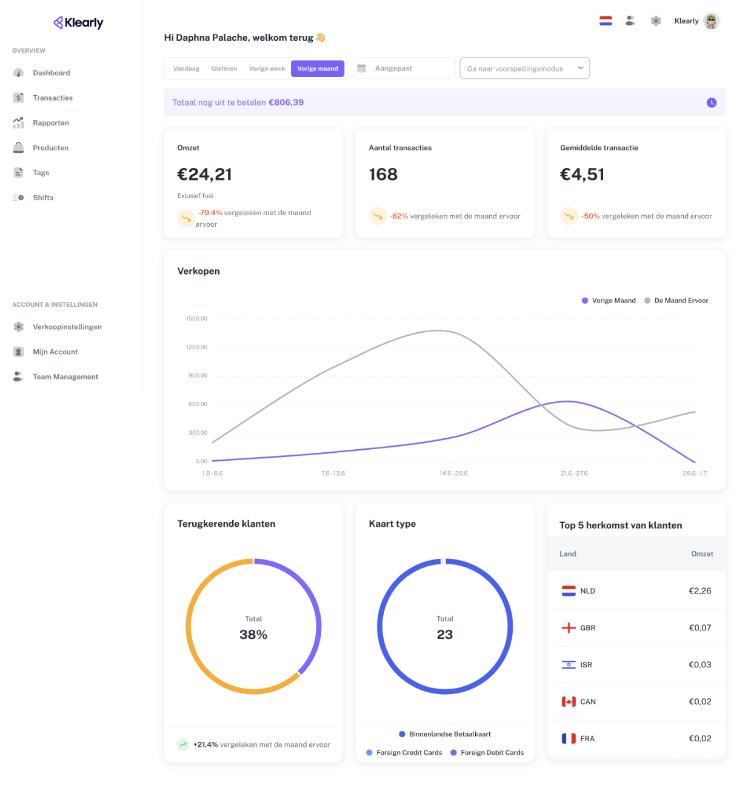Click the Tags icon in sidebar
Image resolution: width=738 pixels, height=786 pixels.
[18, 172]
